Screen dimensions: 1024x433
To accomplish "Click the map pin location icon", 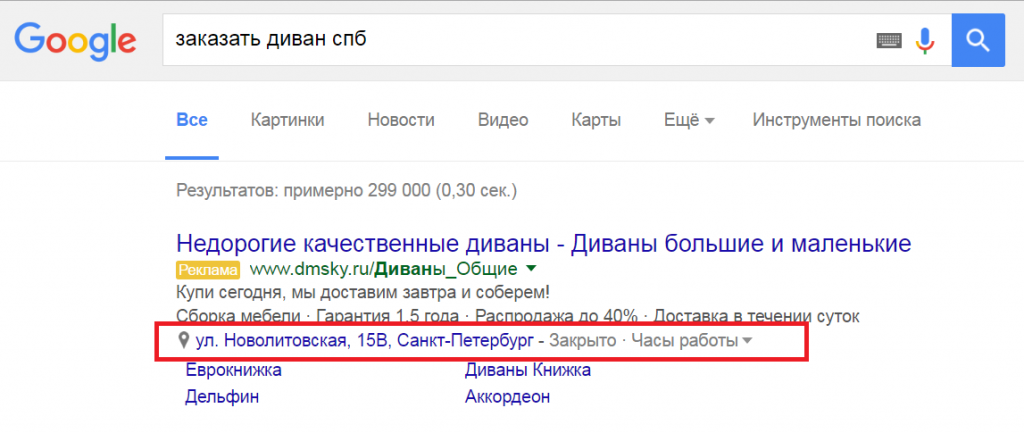I will 184,340.
